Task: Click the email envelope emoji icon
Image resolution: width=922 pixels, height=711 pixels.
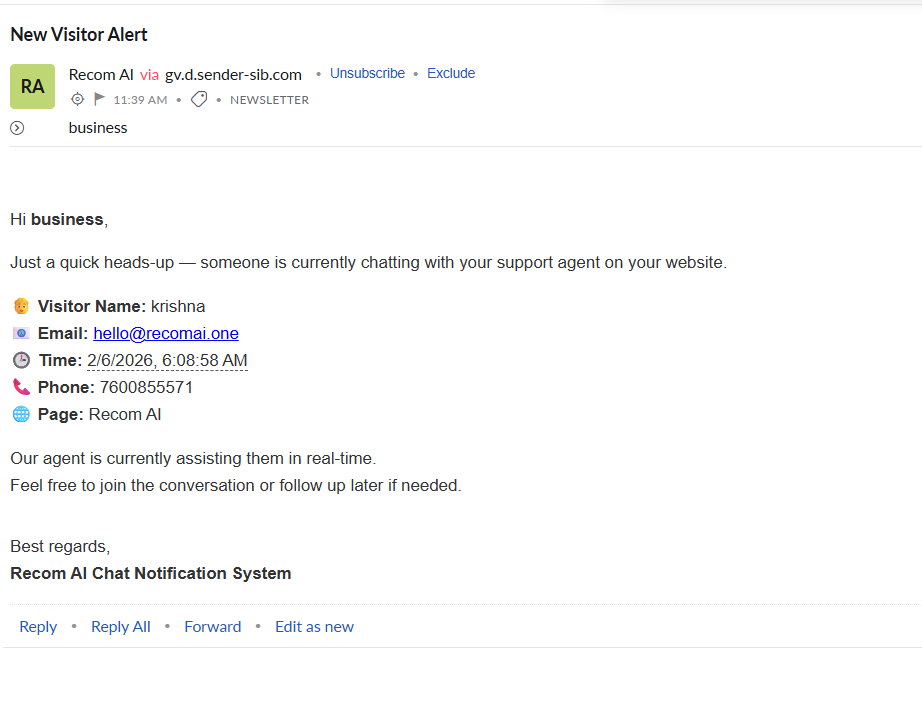Action: [x=21, y=333]
